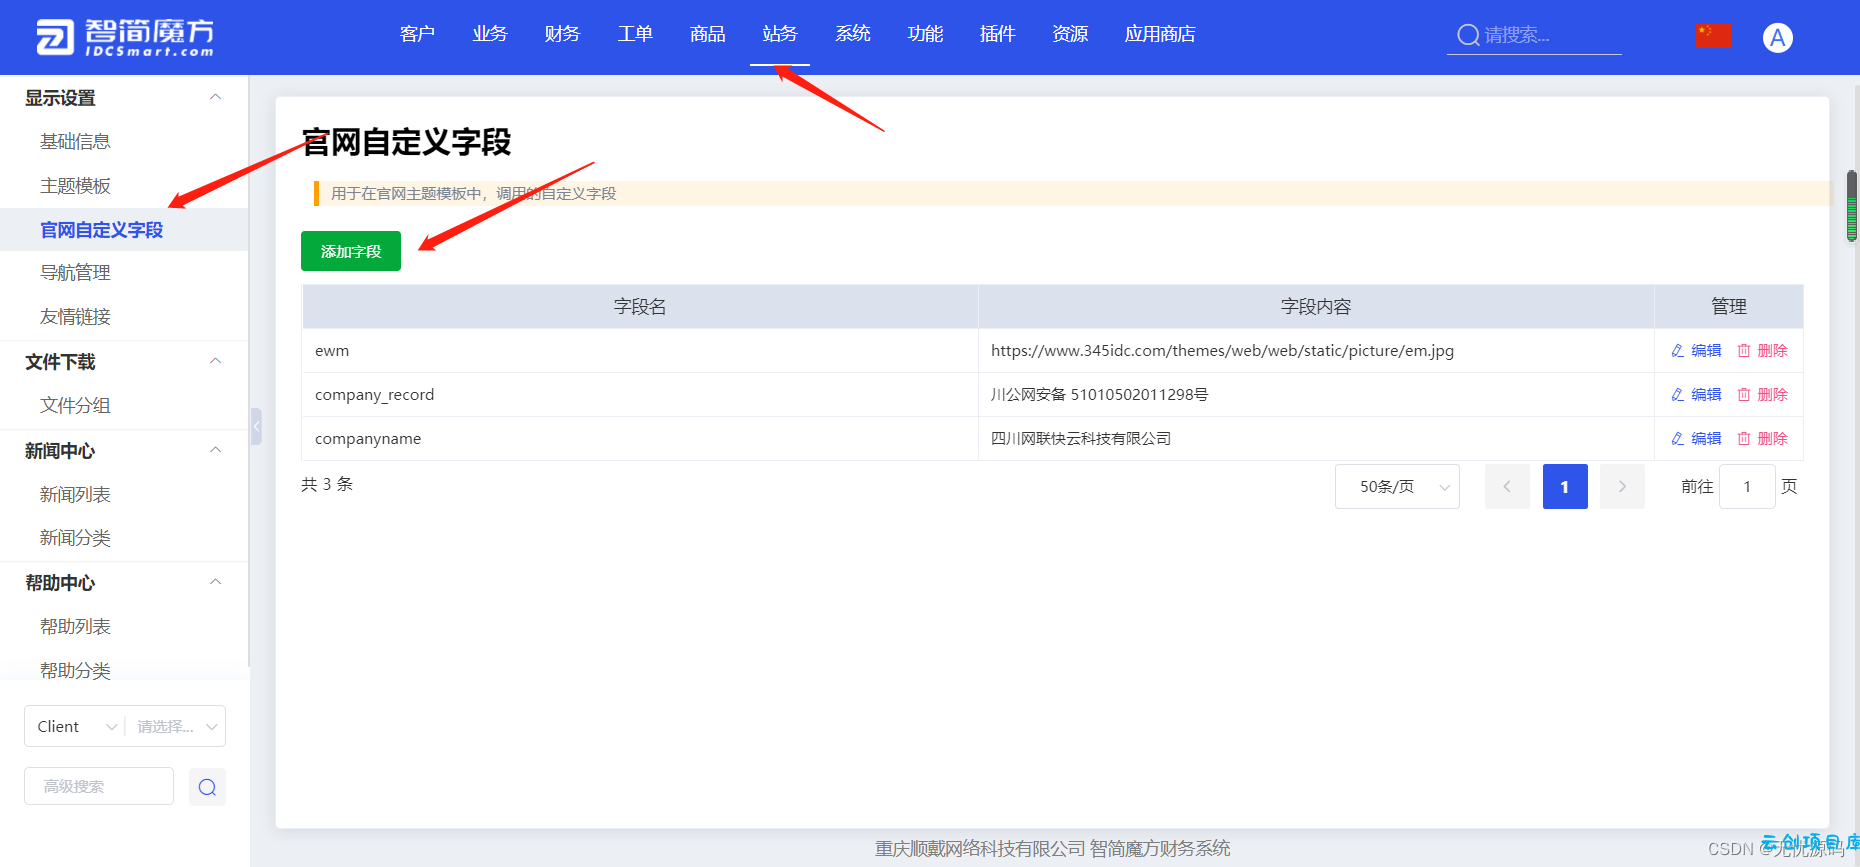1860x867 pixels.
Task: Edit the companyname field
Action: (x=1696, y=439)
